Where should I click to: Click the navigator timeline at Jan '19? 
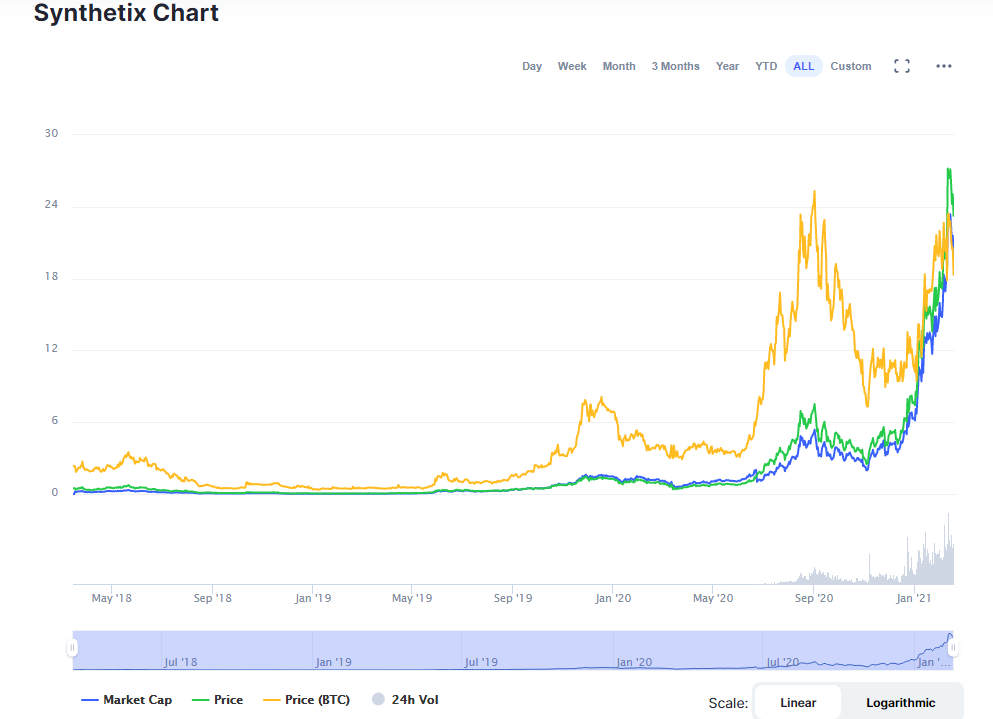point(333,660)
